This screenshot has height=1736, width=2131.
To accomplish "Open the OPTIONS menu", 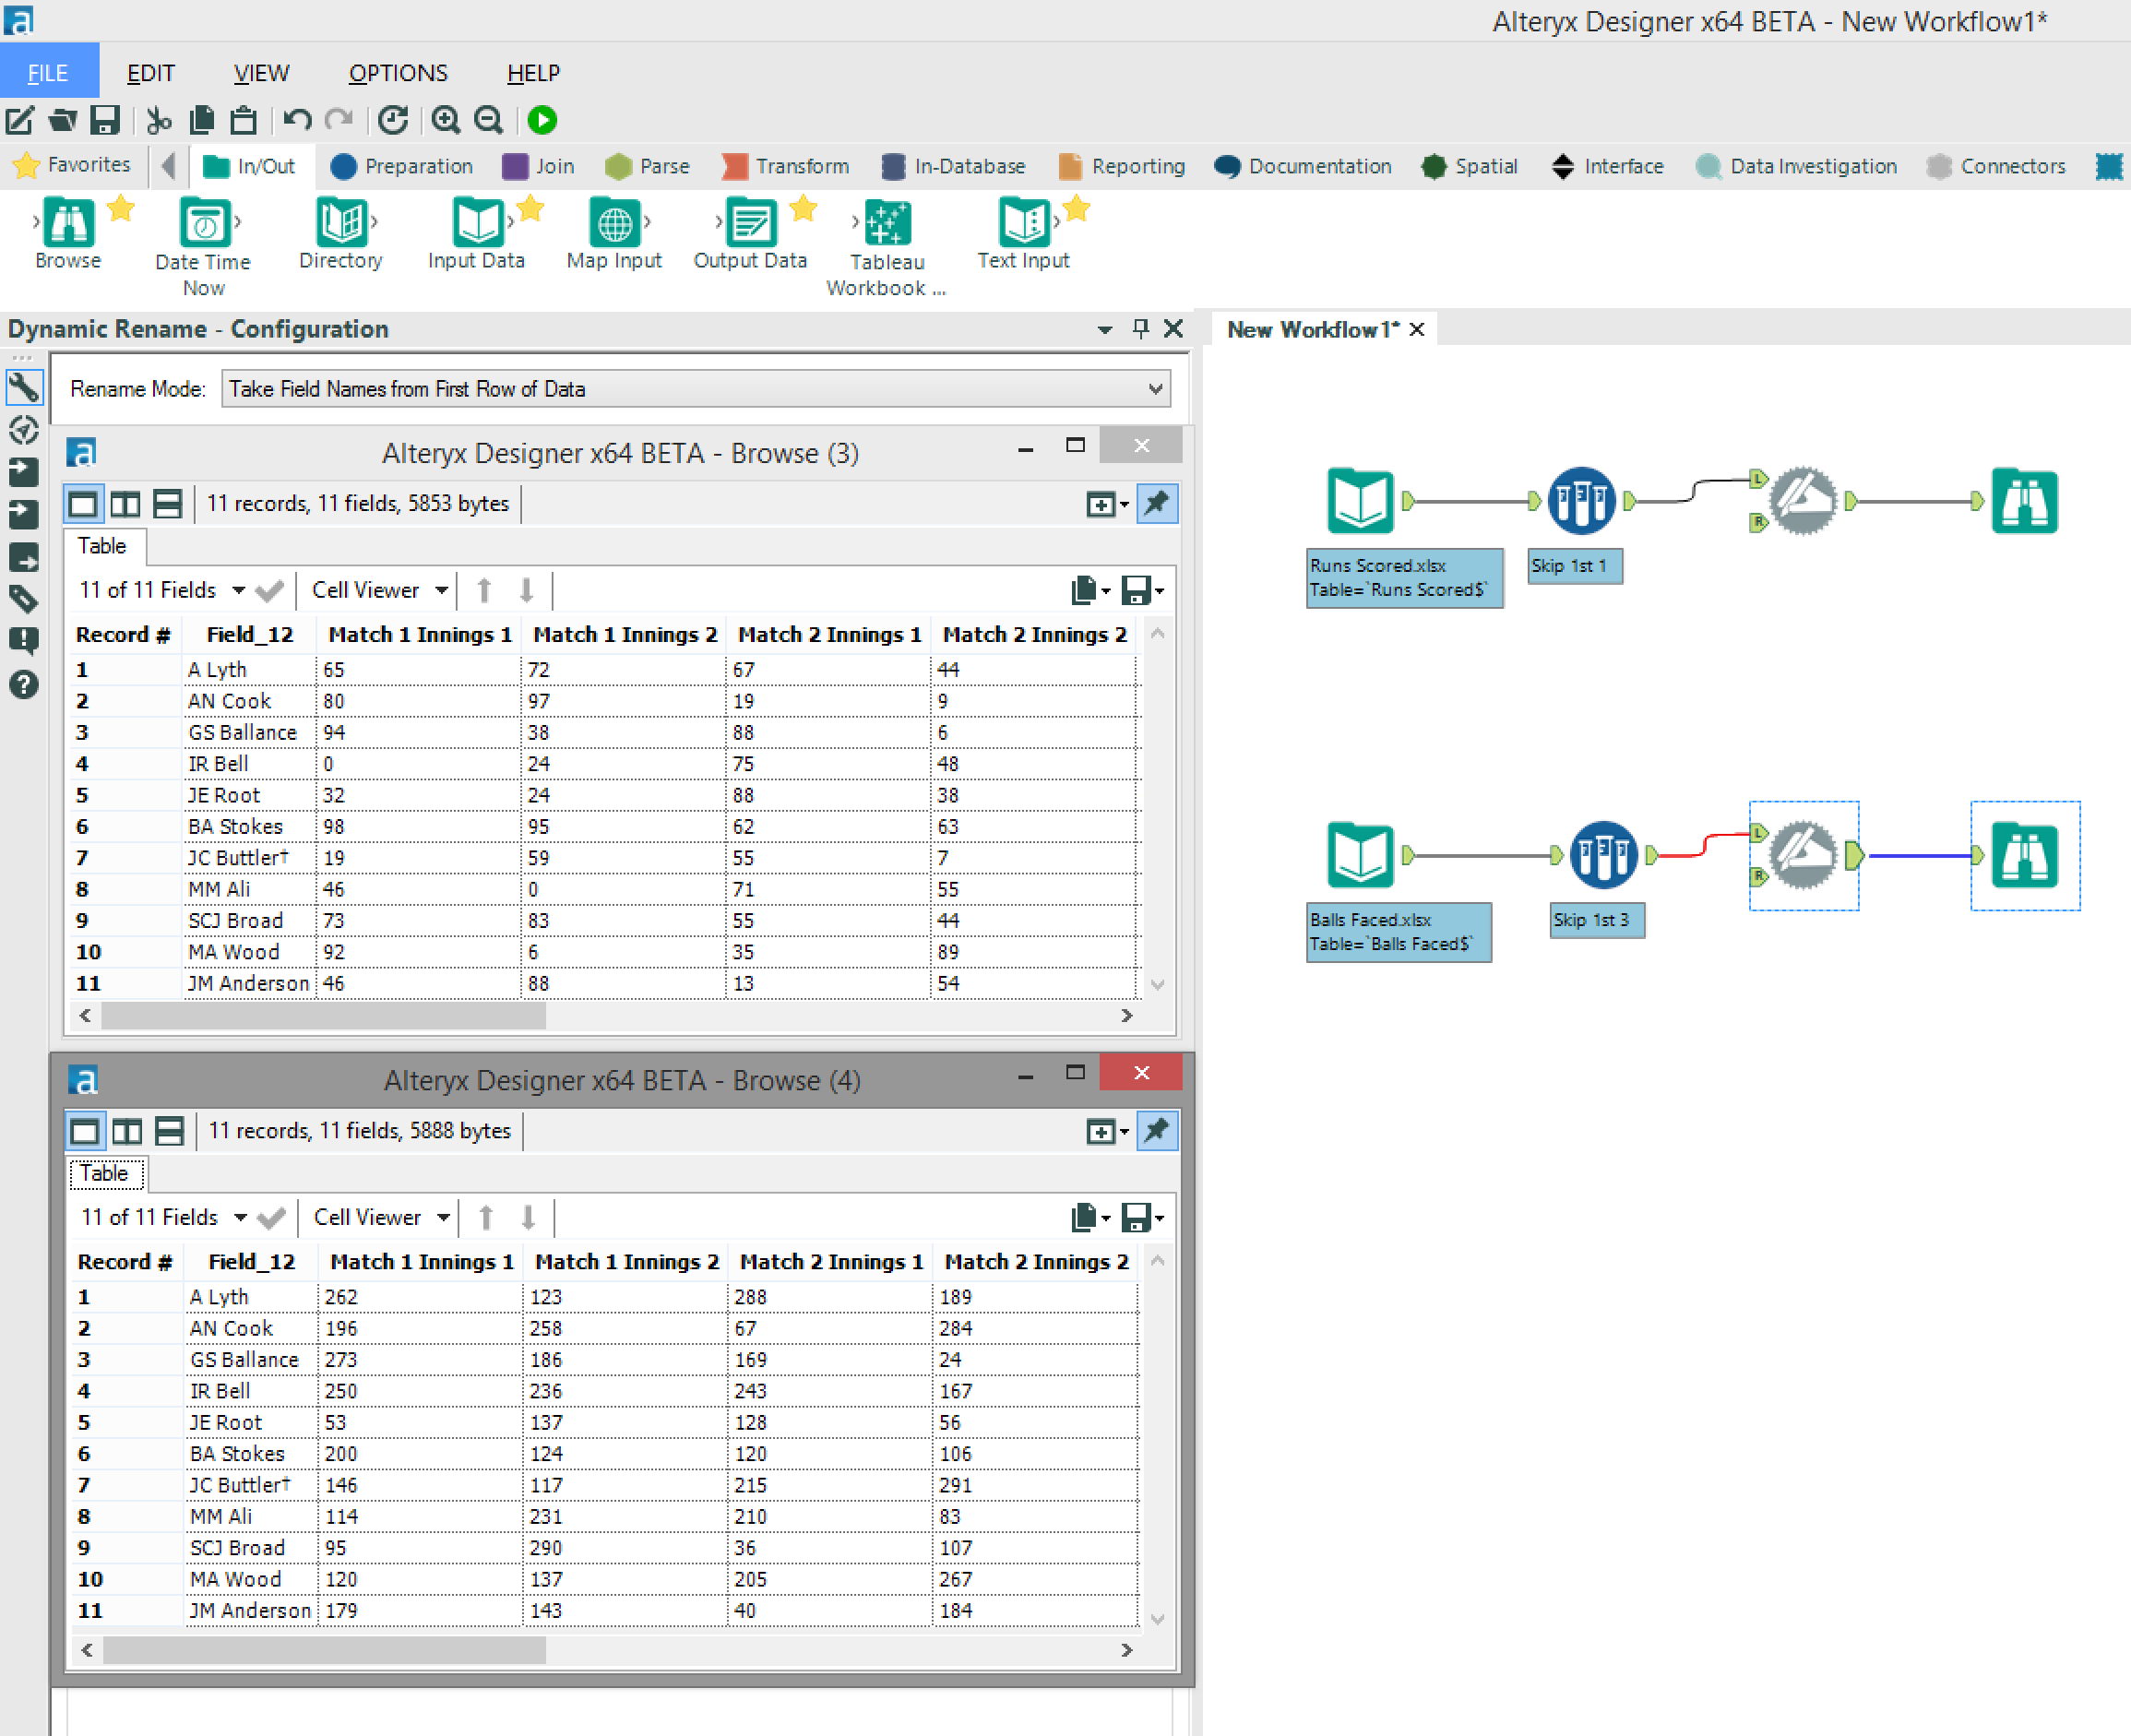I will pyautogui.click(x=398, y=73).
